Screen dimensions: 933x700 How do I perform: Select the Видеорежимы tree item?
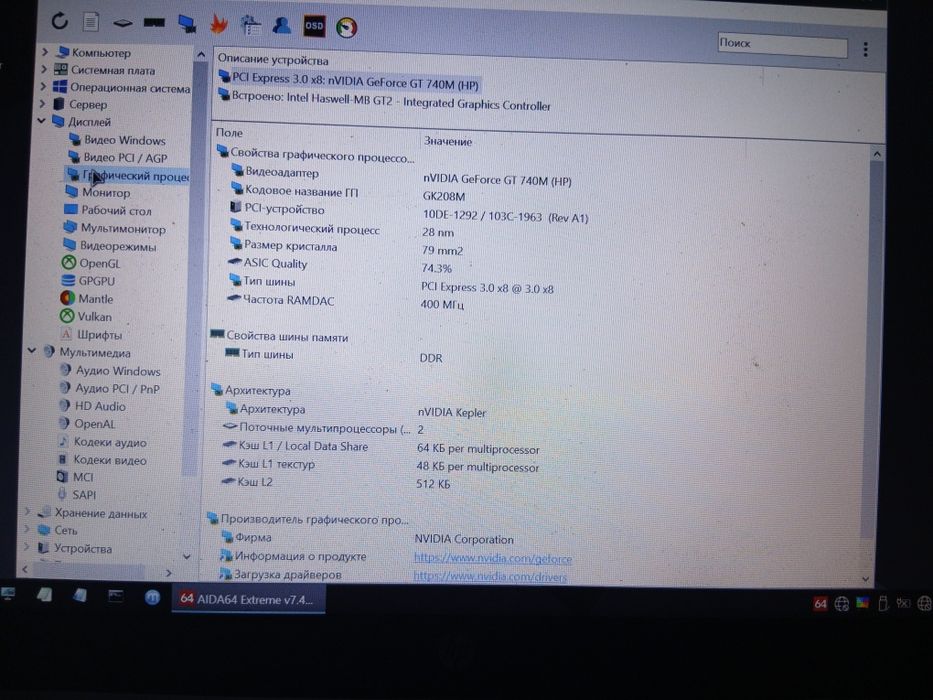coord(109,246)
